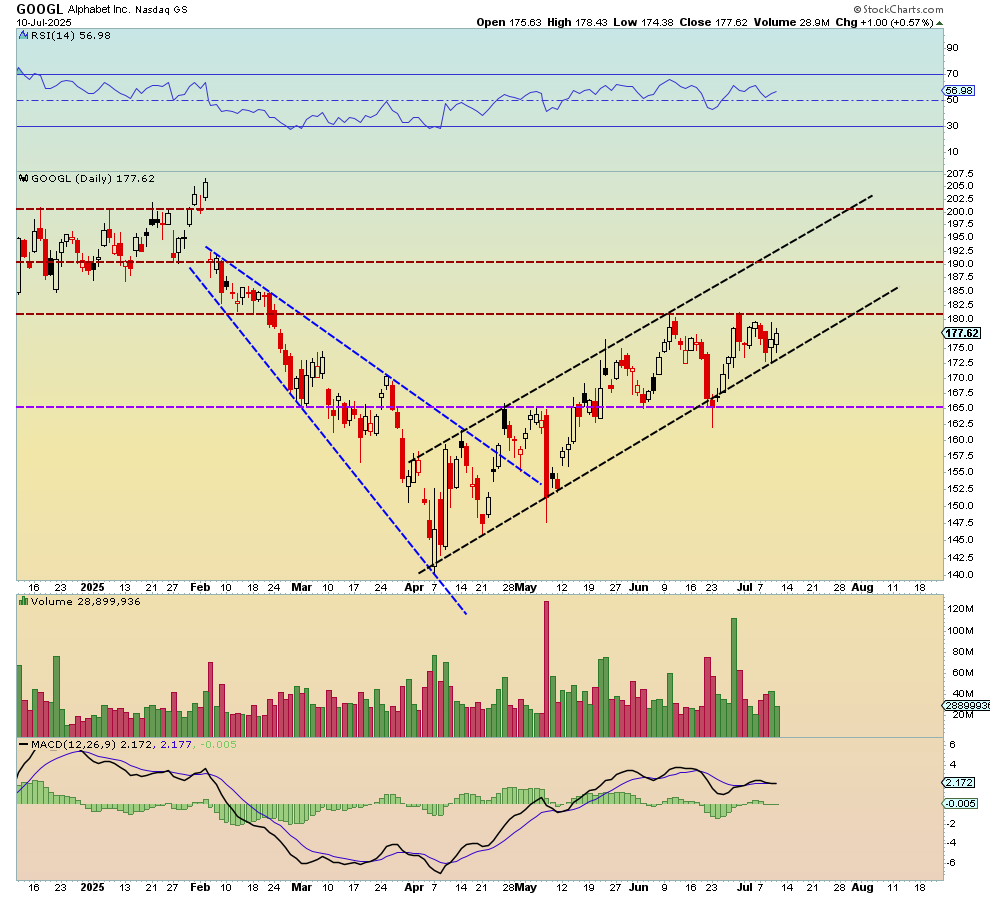Click the boxed 2.172 MACD tag on right axis
This screenshot has width=990, height=897.
coord(960,783)
